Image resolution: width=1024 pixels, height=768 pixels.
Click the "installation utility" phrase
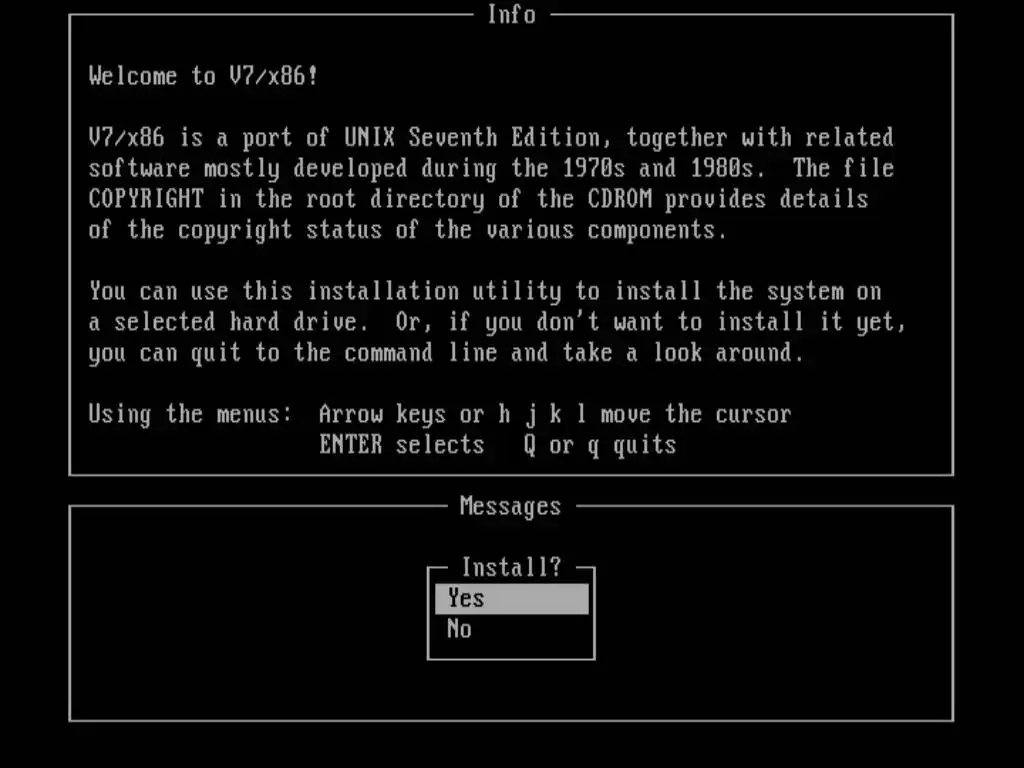click(x=434, y=291)
